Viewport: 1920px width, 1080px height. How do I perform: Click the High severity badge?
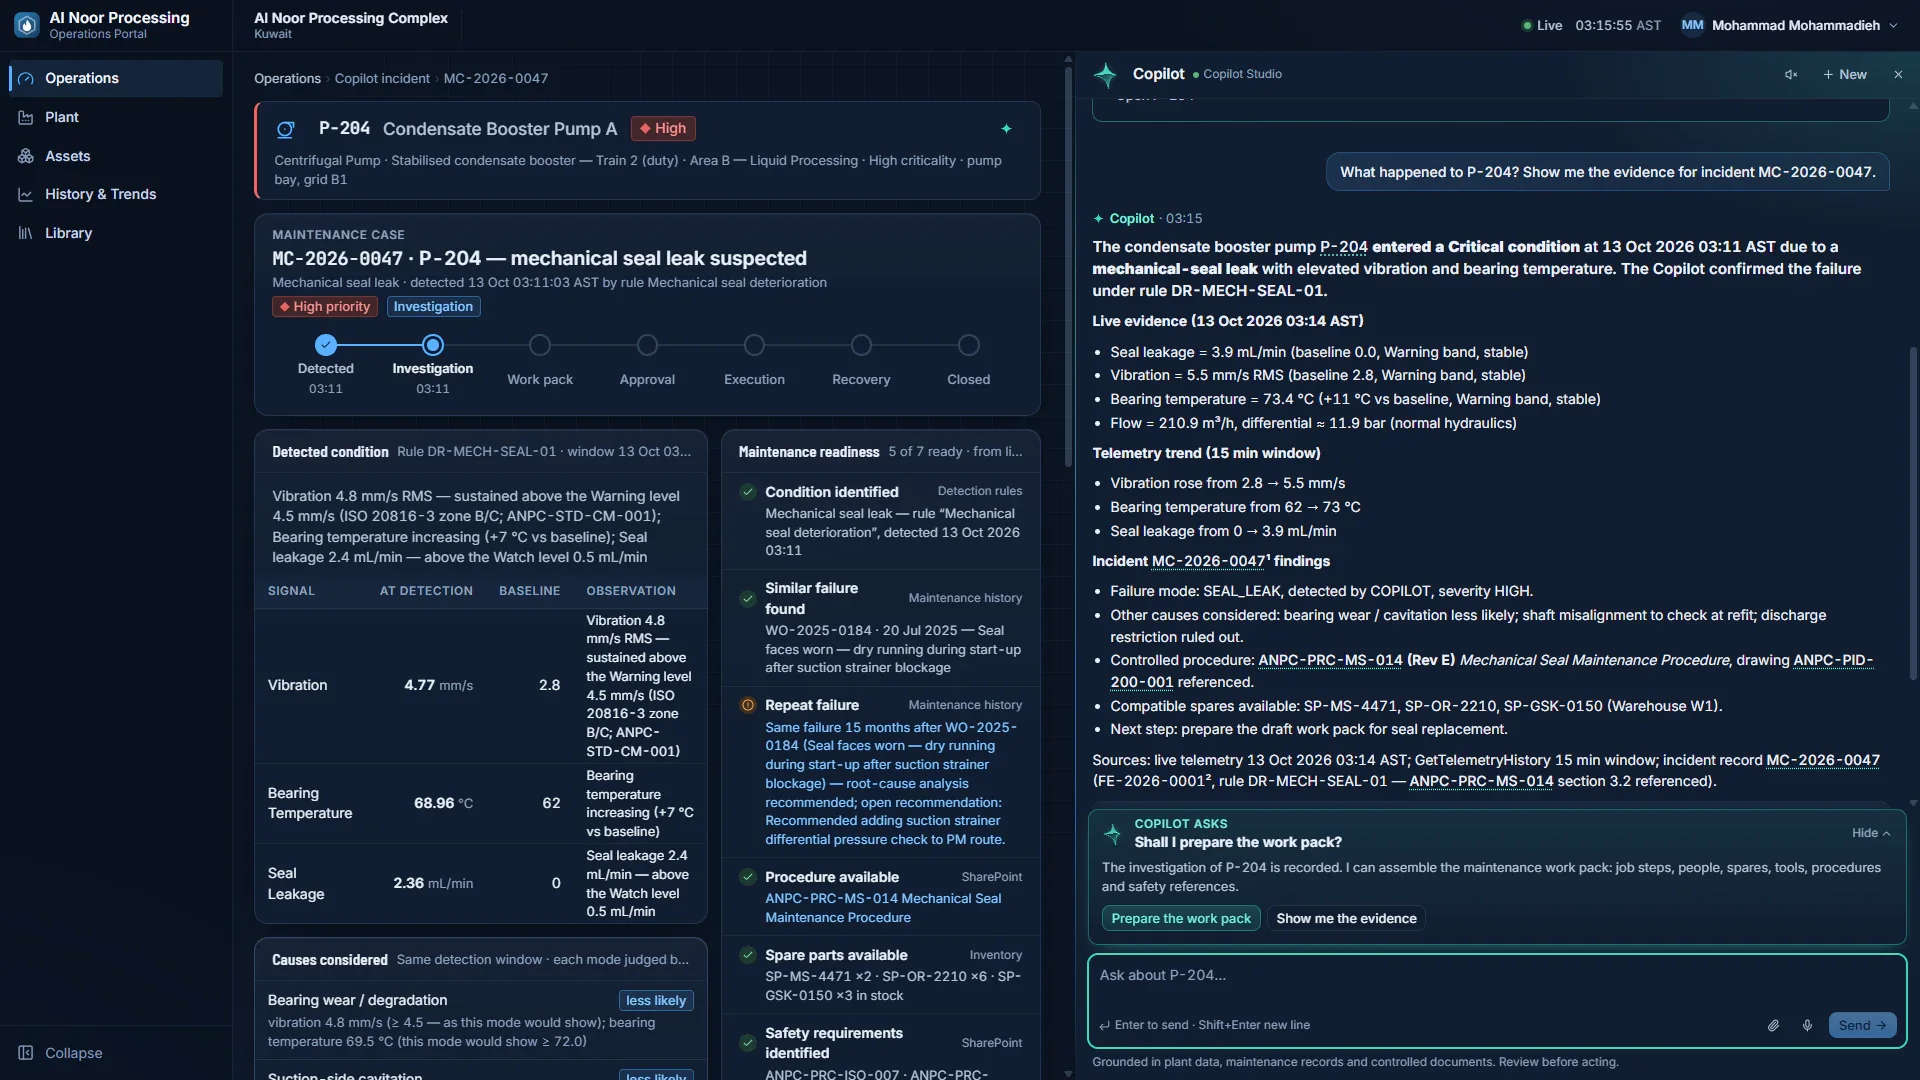coord(663,129)
